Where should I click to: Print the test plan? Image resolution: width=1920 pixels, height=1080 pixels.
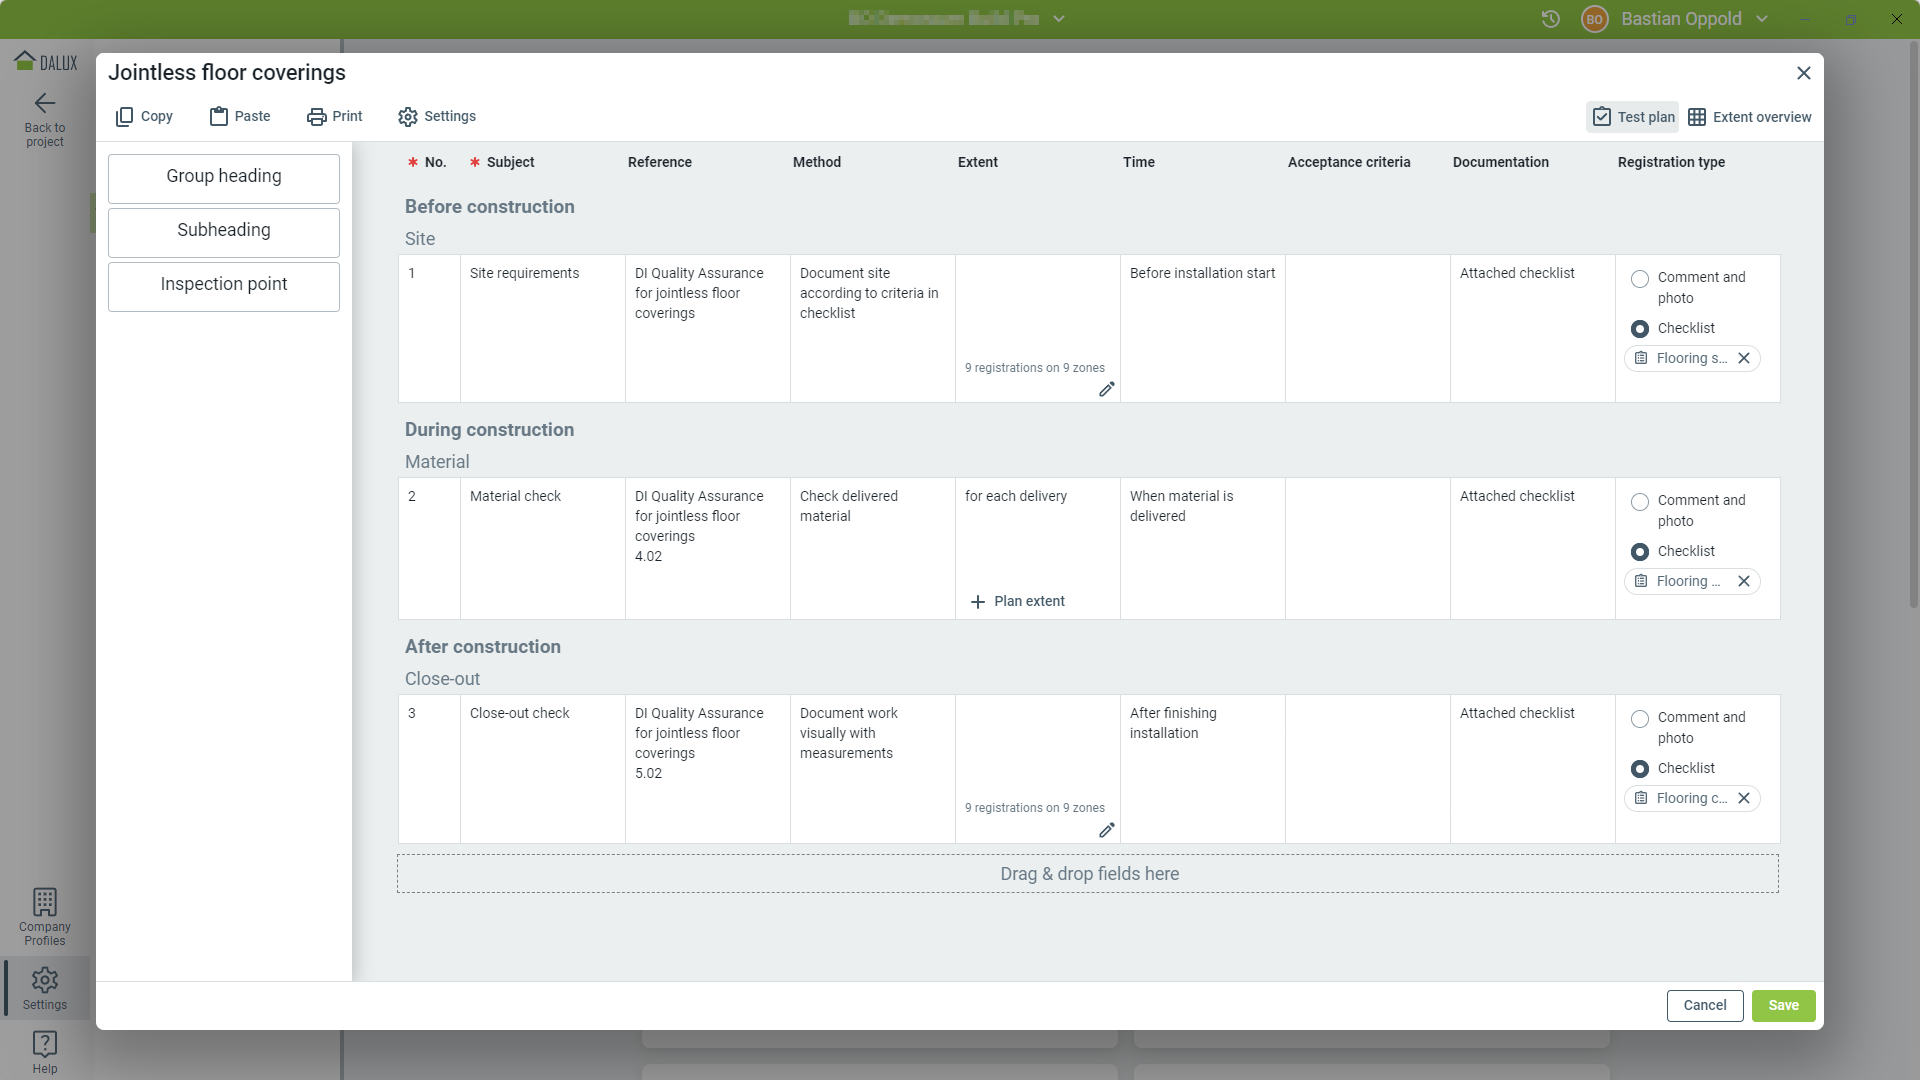click(x=334, y=117)
